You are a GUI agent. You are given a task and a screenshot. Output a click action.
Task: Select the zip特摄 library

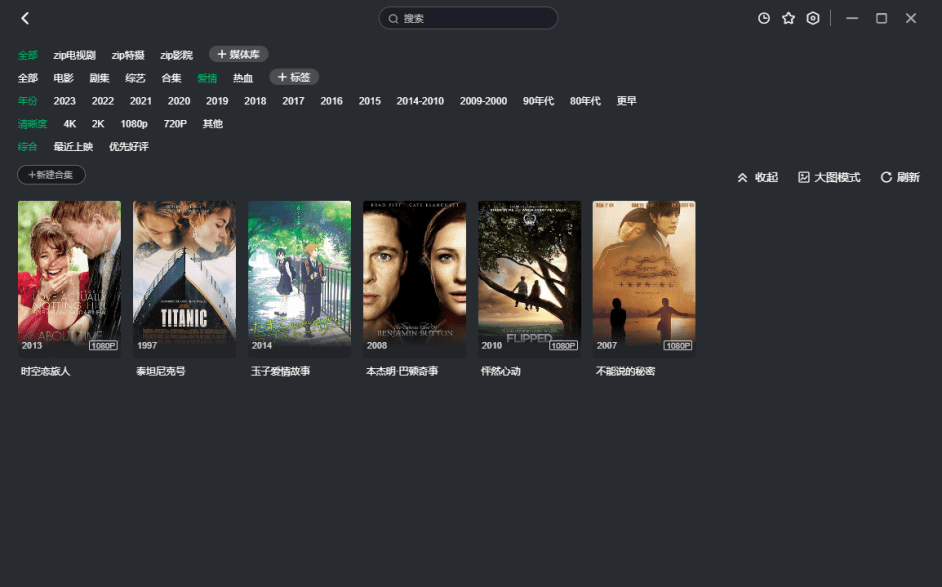pyautogui.click(x=128, y=55)
